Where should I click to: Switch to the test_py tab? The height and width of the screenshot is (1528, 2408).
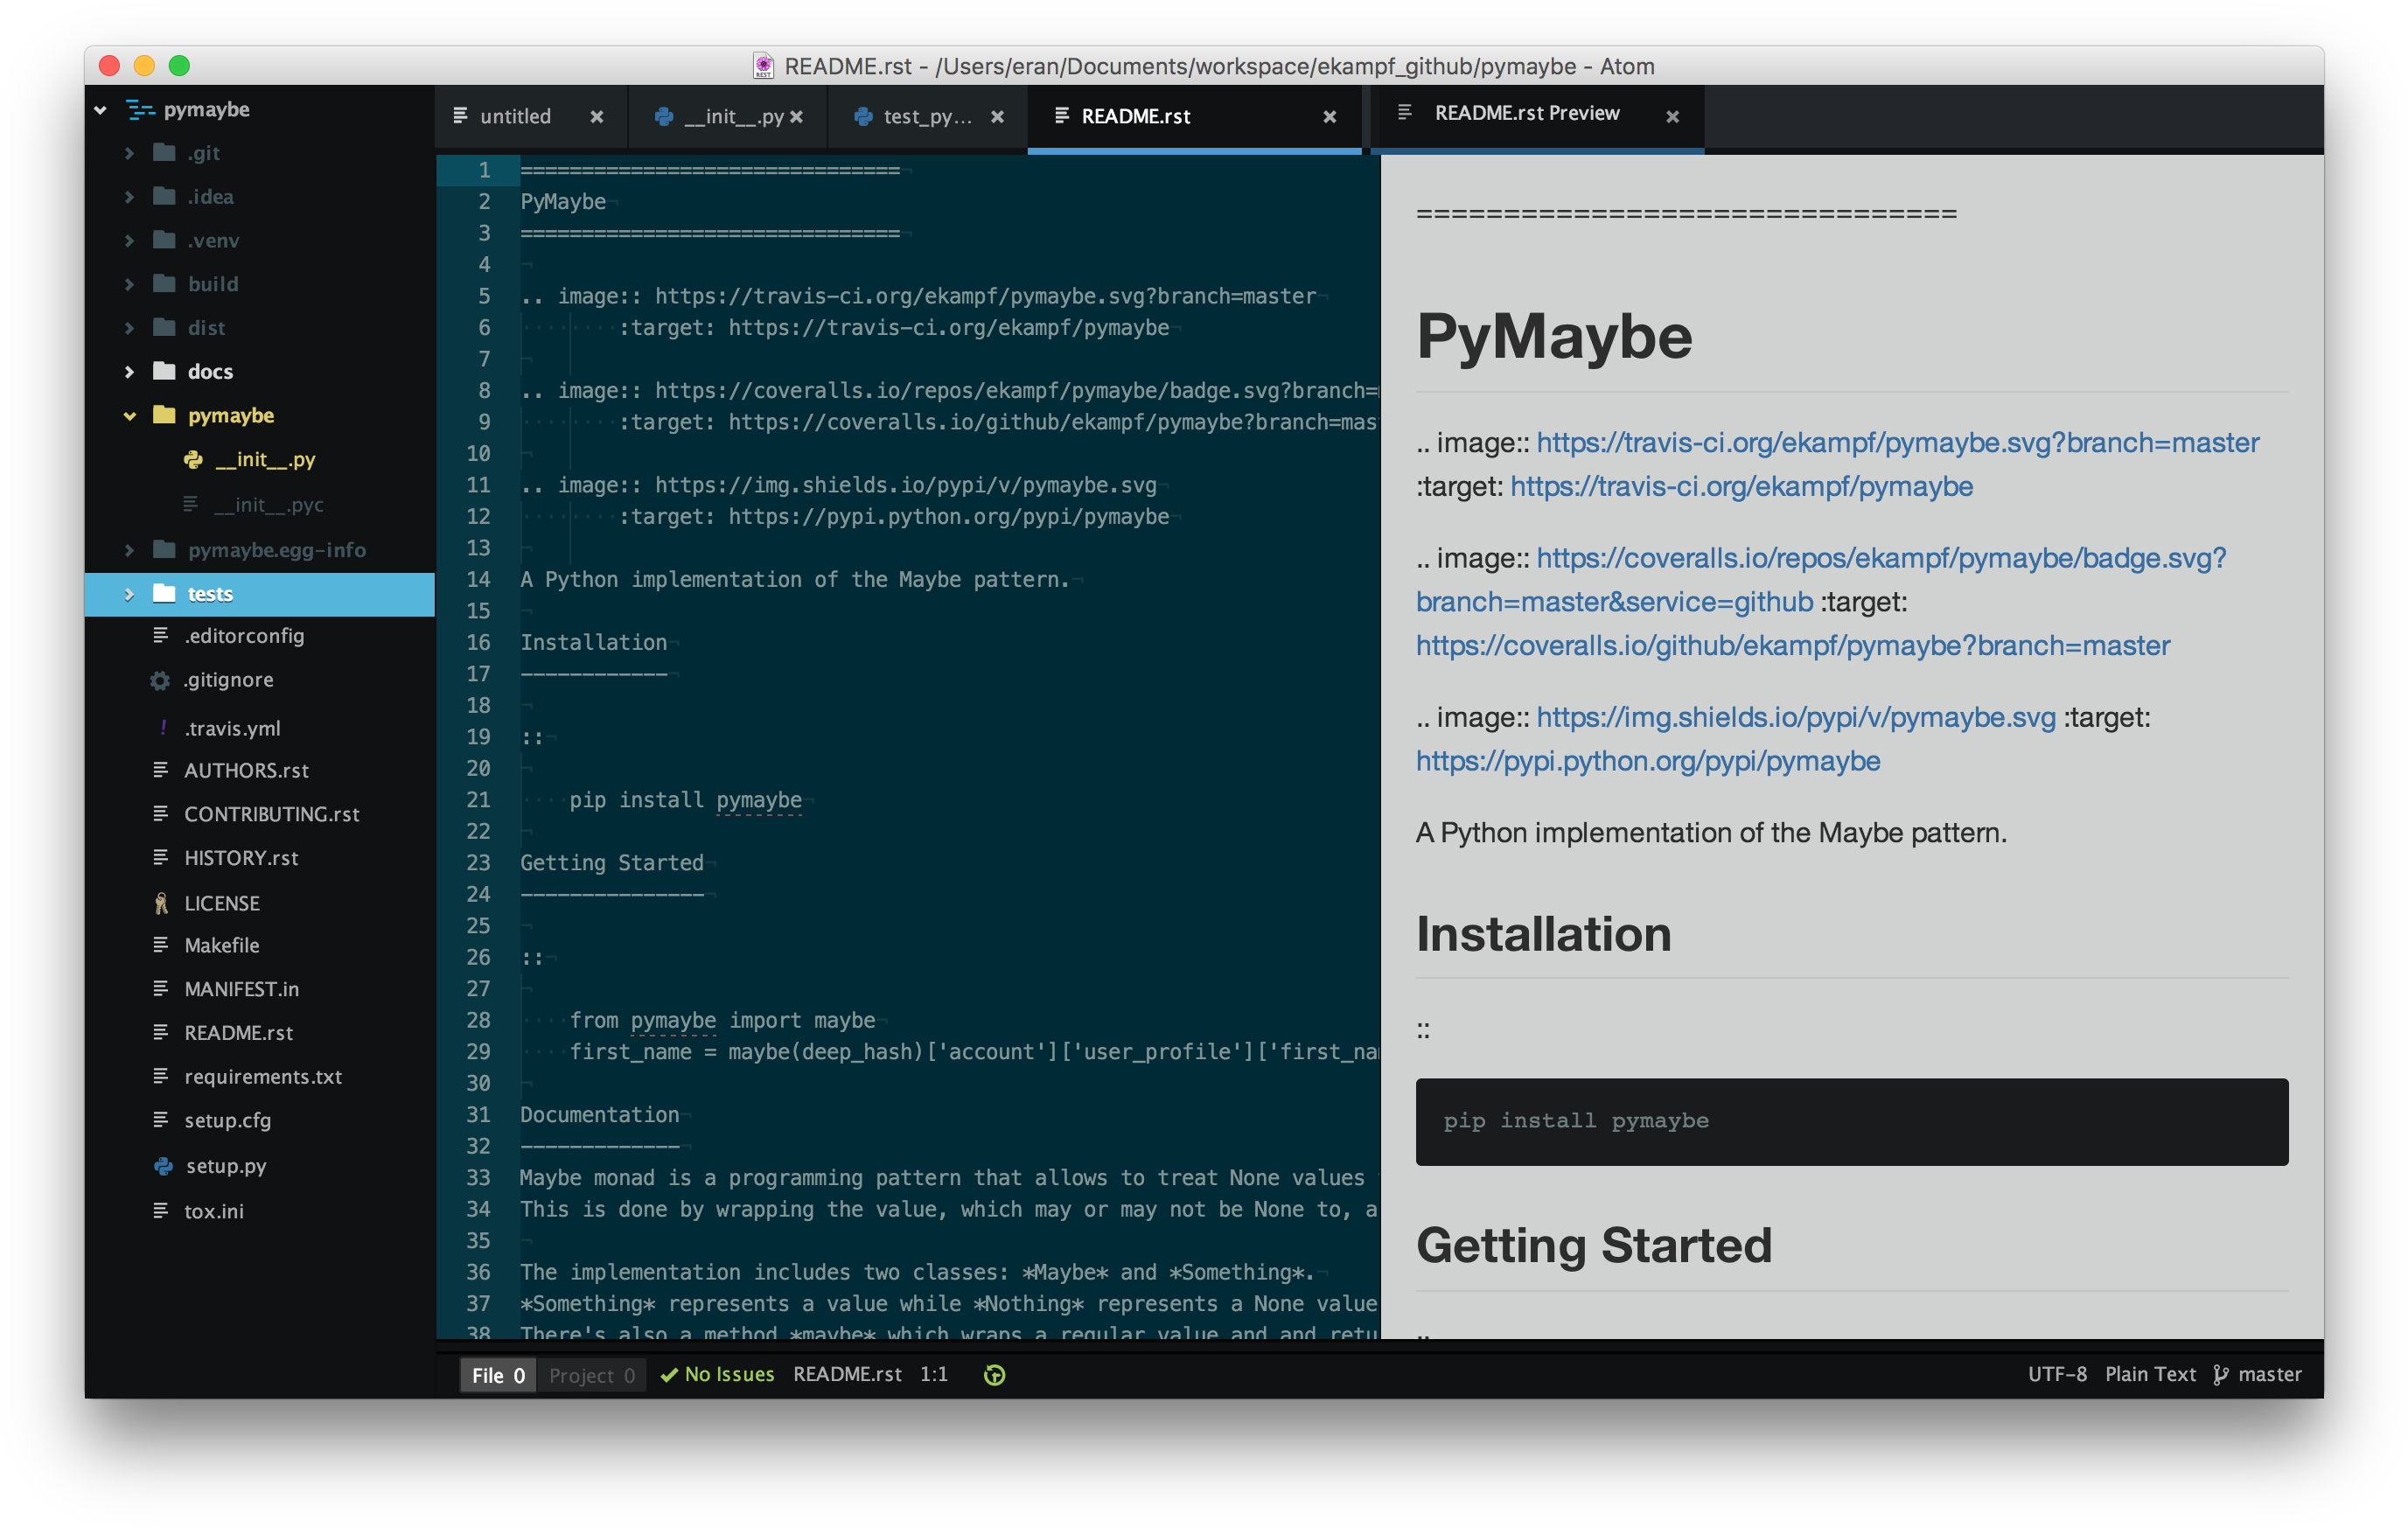[926, 116]
